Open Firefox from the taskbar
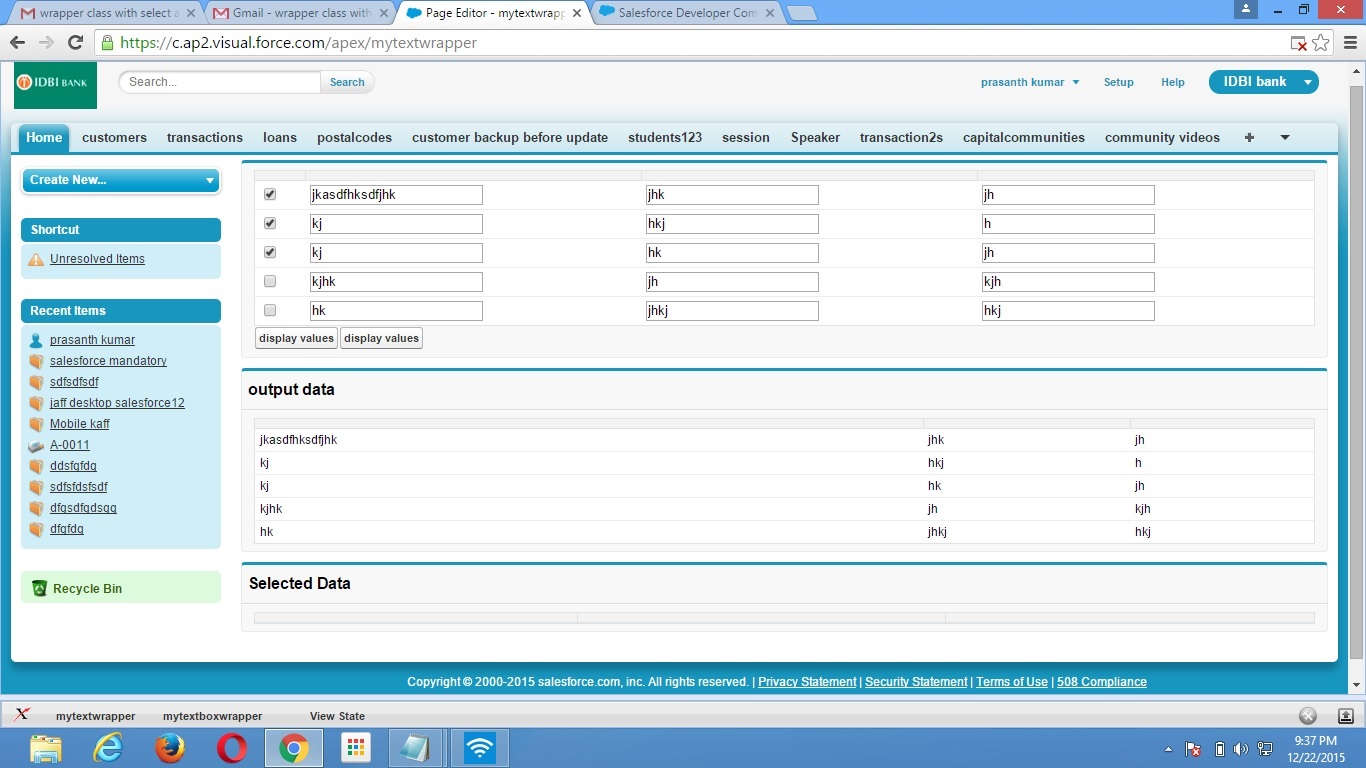Viewport: 1366px width, 768px height. 171,748
